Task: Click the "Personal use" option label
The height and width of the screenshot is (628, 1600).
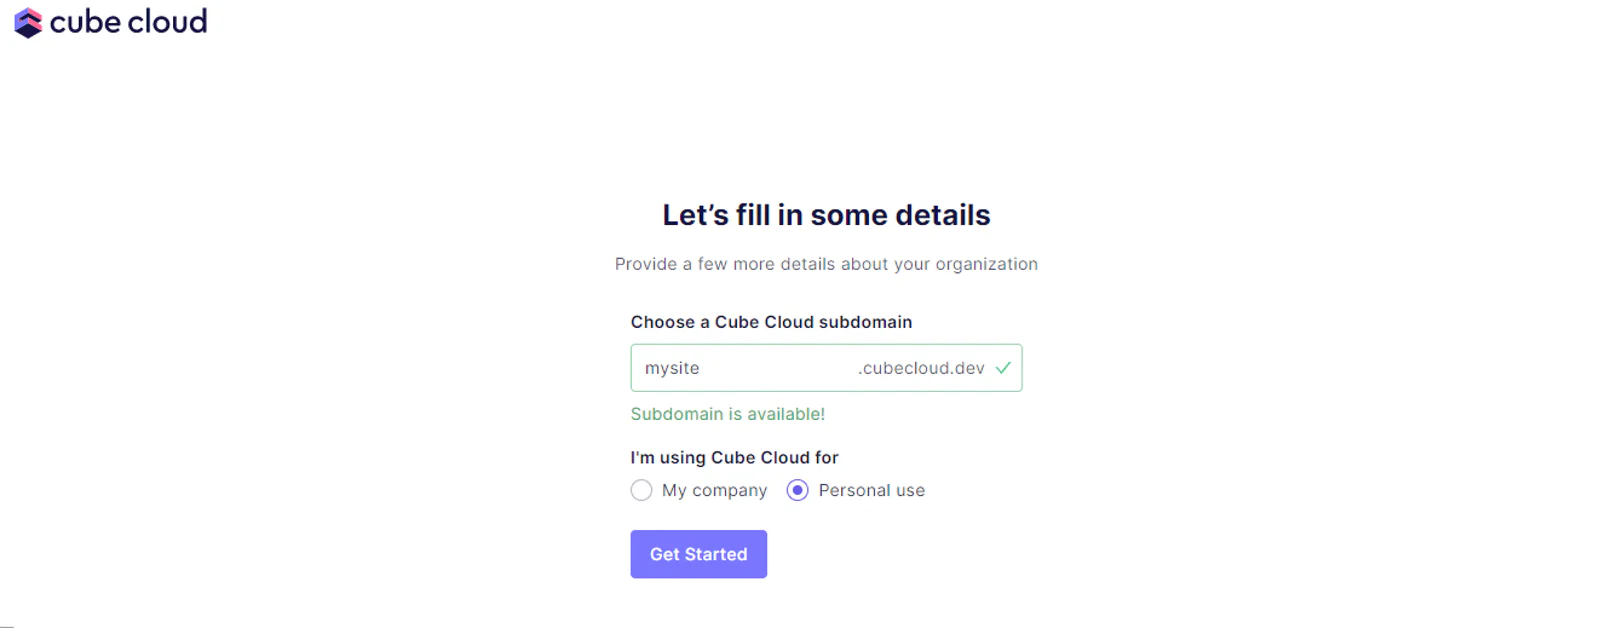Action: click(x=871, y=490)
